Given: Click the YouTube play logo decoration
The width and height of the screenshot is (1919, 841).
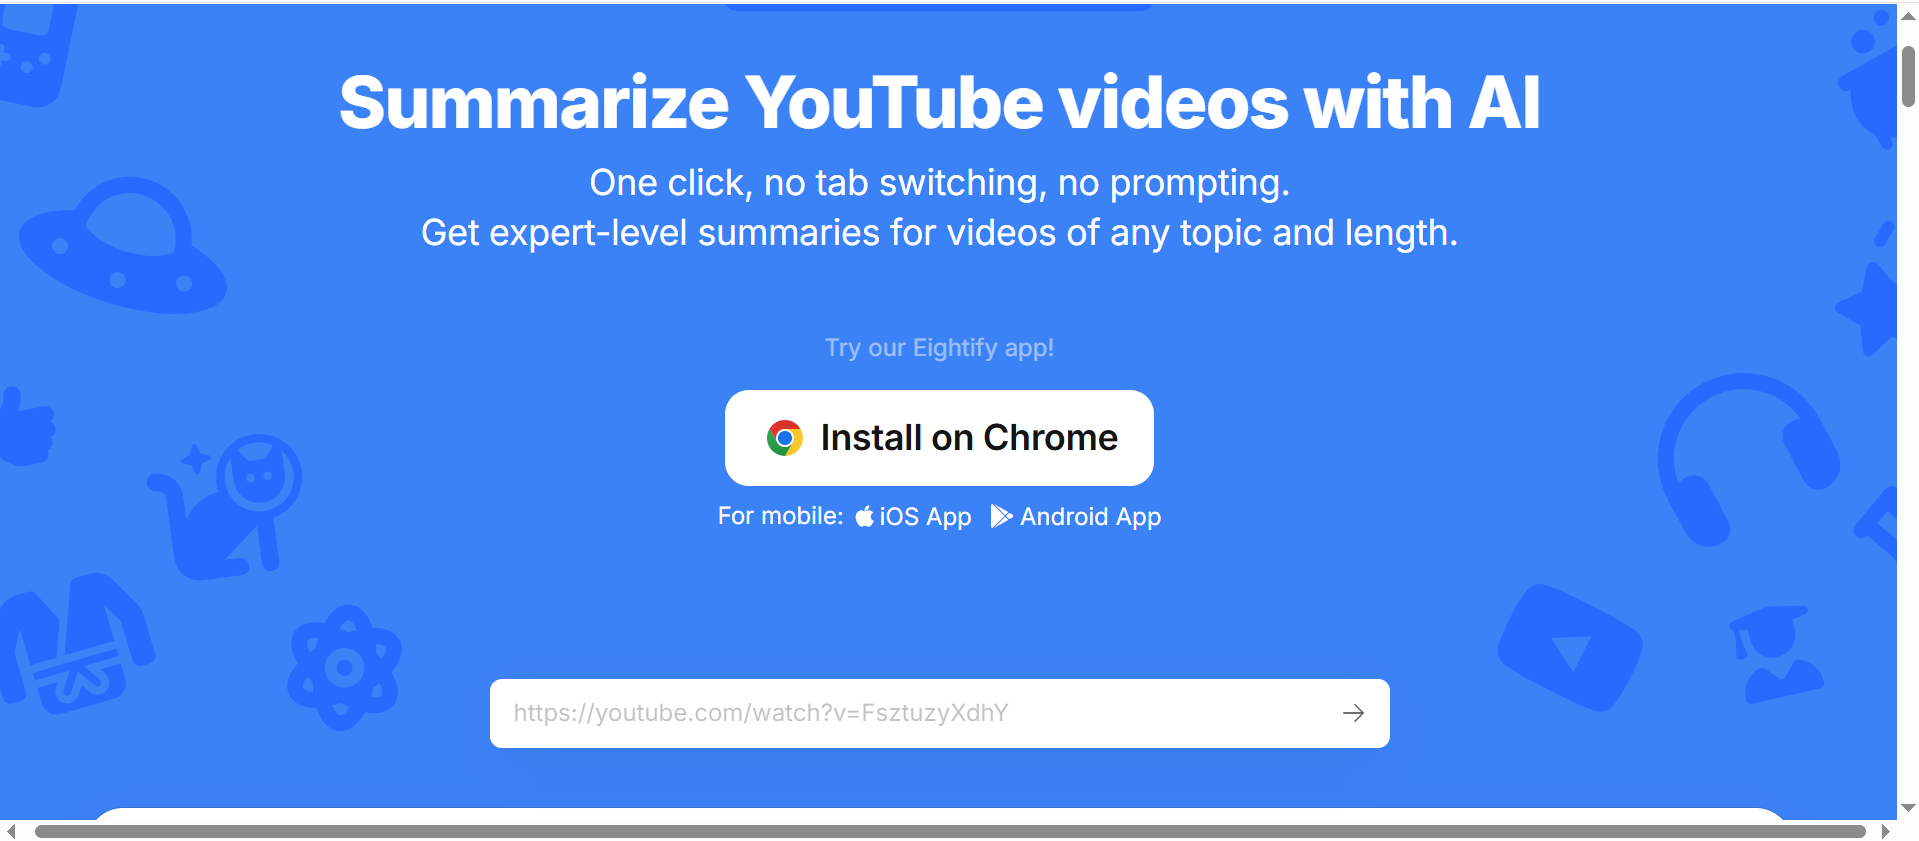Looking at the screenshot, I should tap(1569, 648).
